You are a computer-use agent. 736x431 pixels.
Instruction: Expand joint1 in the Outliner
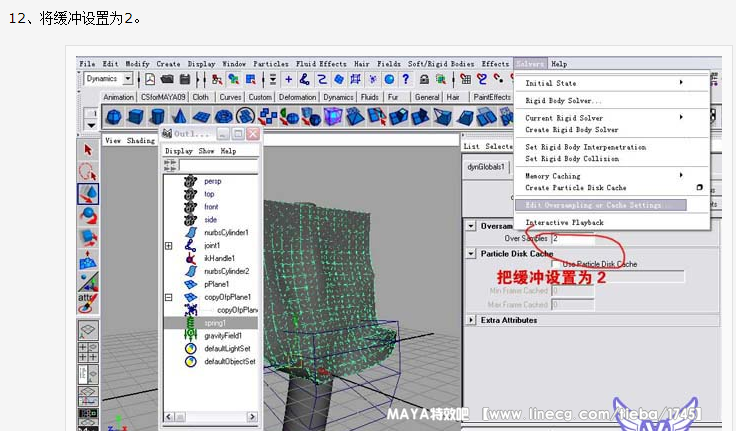click(x=169, y=246)
